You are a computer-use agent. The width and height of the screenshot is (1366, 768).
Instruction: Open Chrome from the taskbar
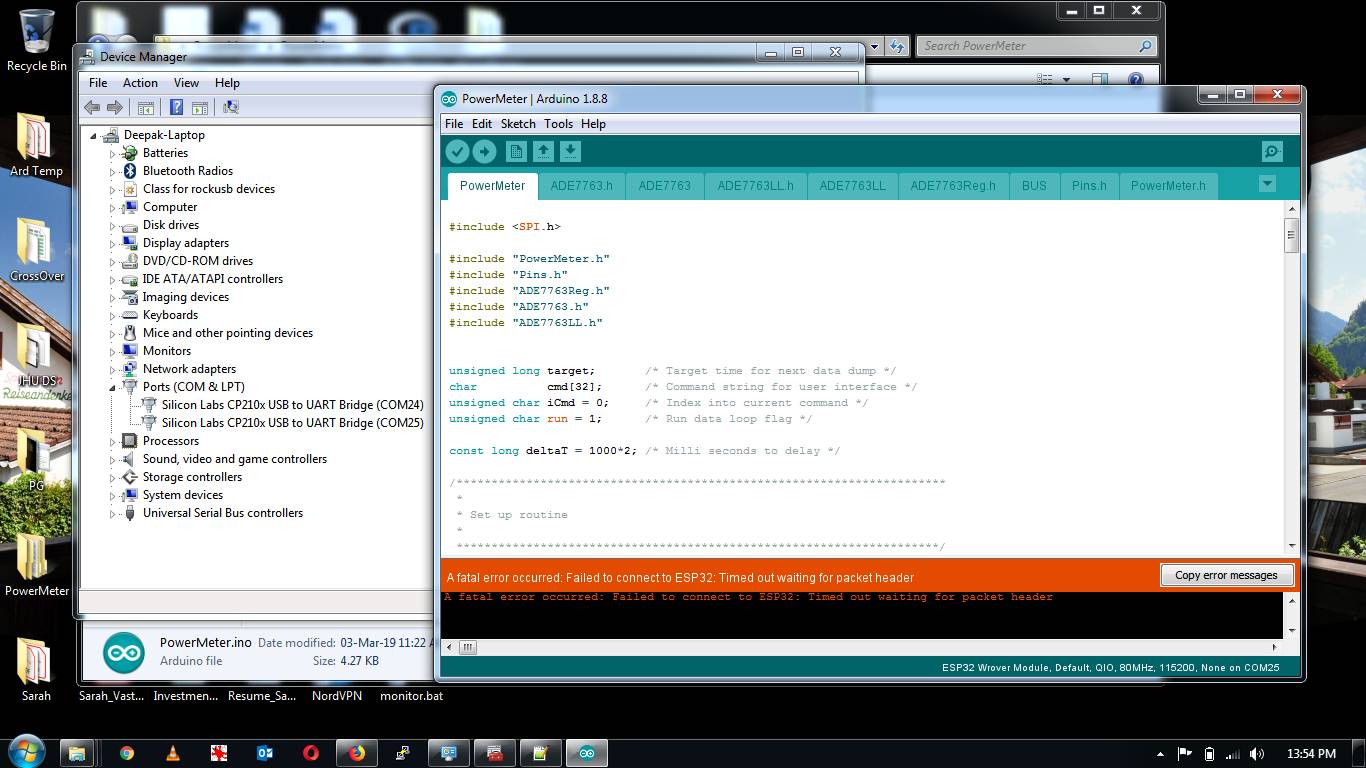click(127, 753)
